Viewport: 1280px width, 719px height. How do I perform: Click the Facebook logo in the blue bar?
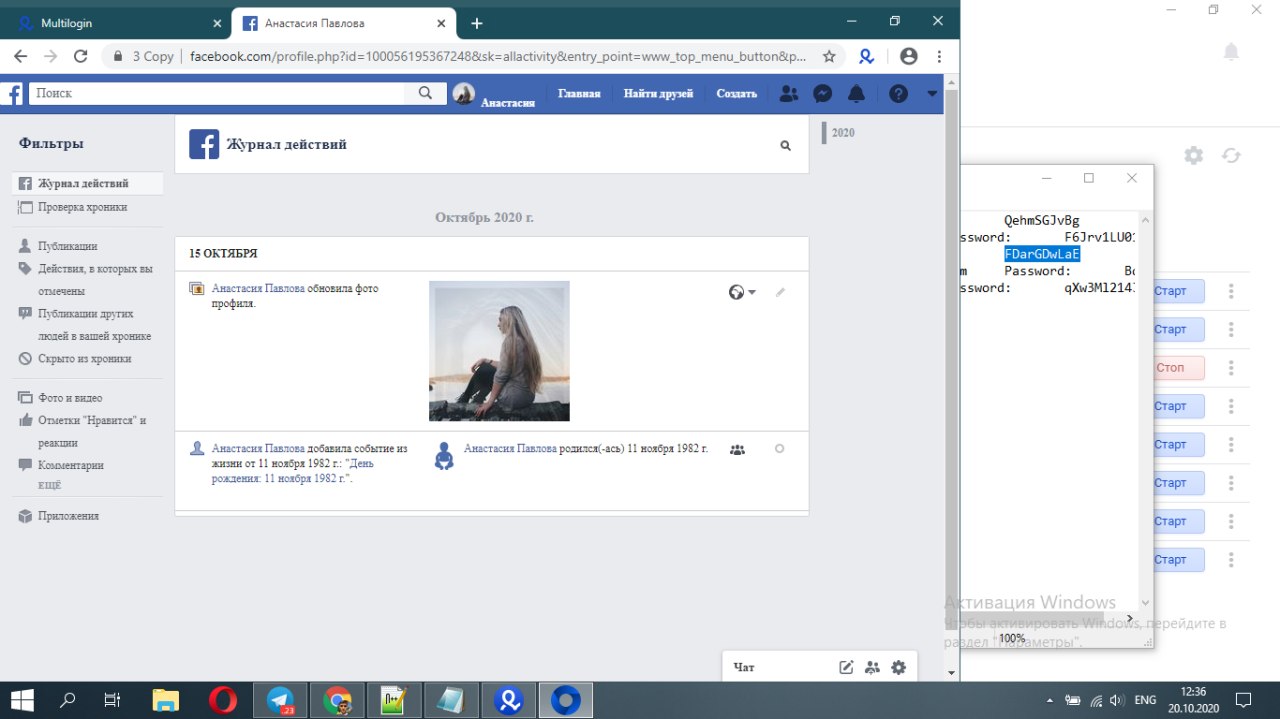12,94
